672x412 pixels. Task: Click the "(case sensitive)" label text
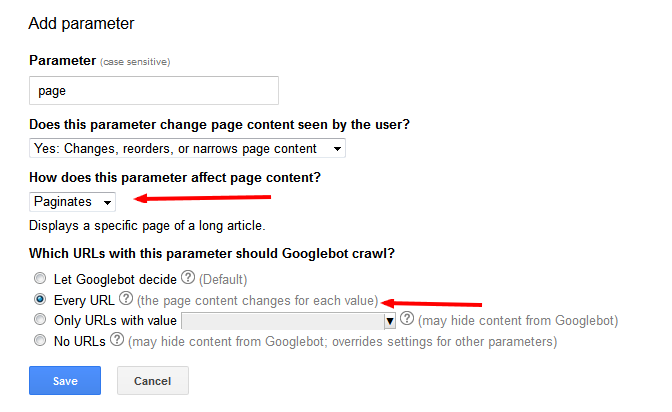(x=135, y=62)
